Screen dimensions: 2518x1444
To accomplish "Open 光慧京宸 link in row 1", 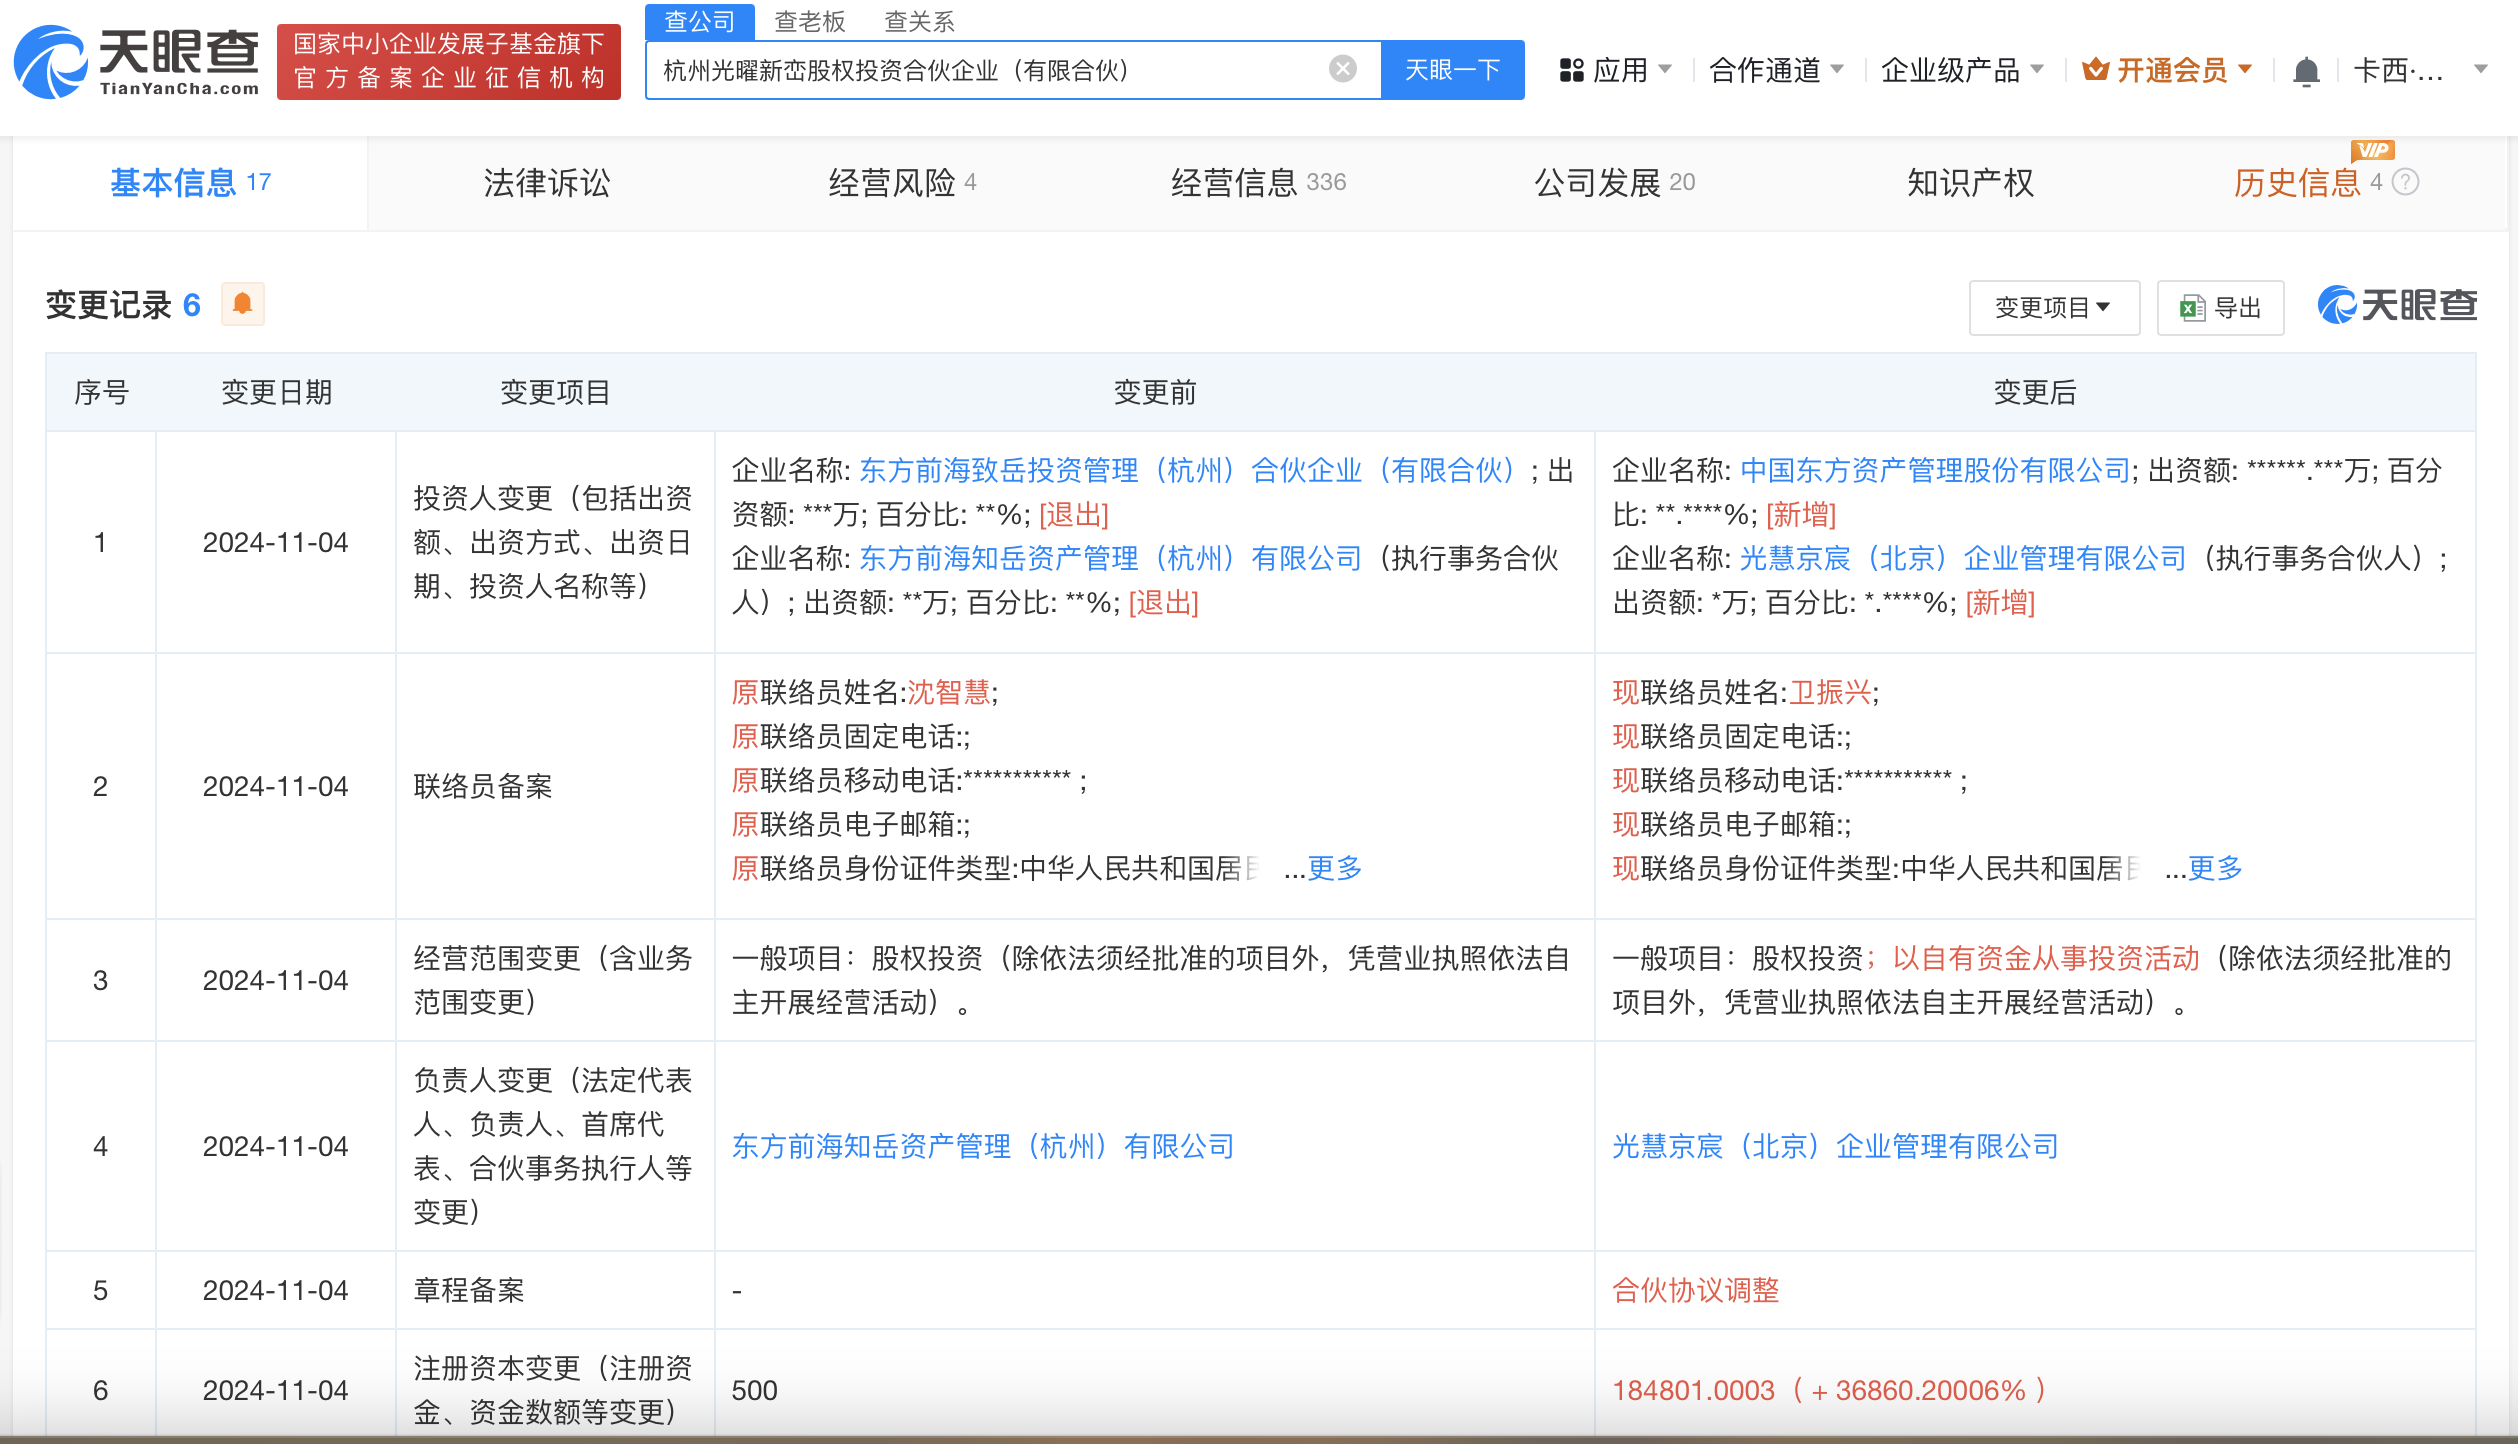I will [1962, 558].
